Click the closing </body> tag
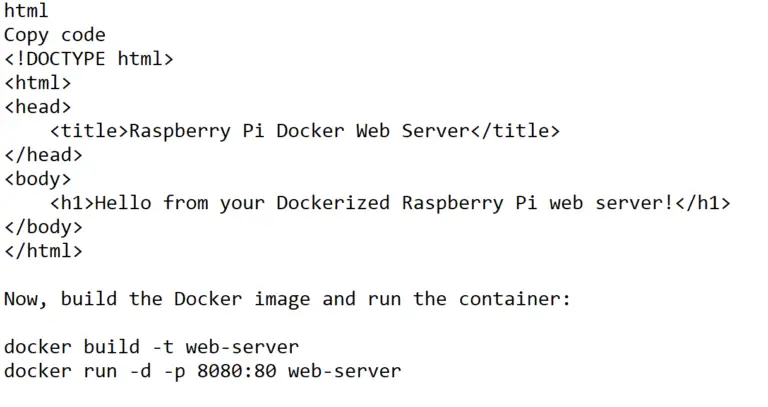Viewport: 768px width, 407px height. [44, 227]
